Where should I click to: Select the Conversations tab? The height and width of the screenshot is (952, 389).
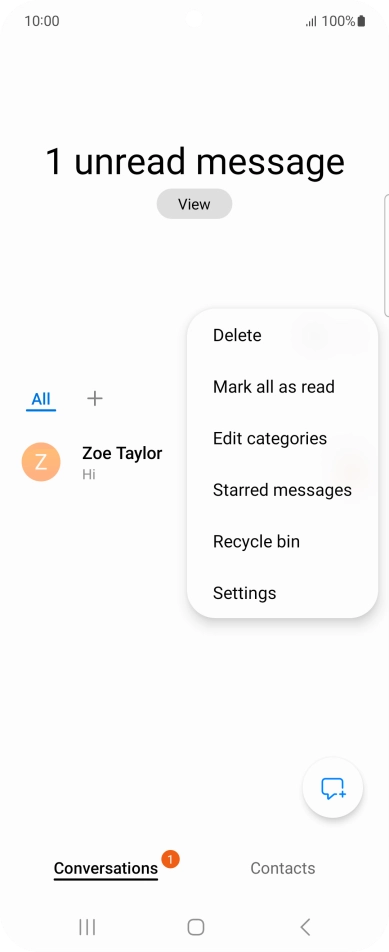coord(106,869)
